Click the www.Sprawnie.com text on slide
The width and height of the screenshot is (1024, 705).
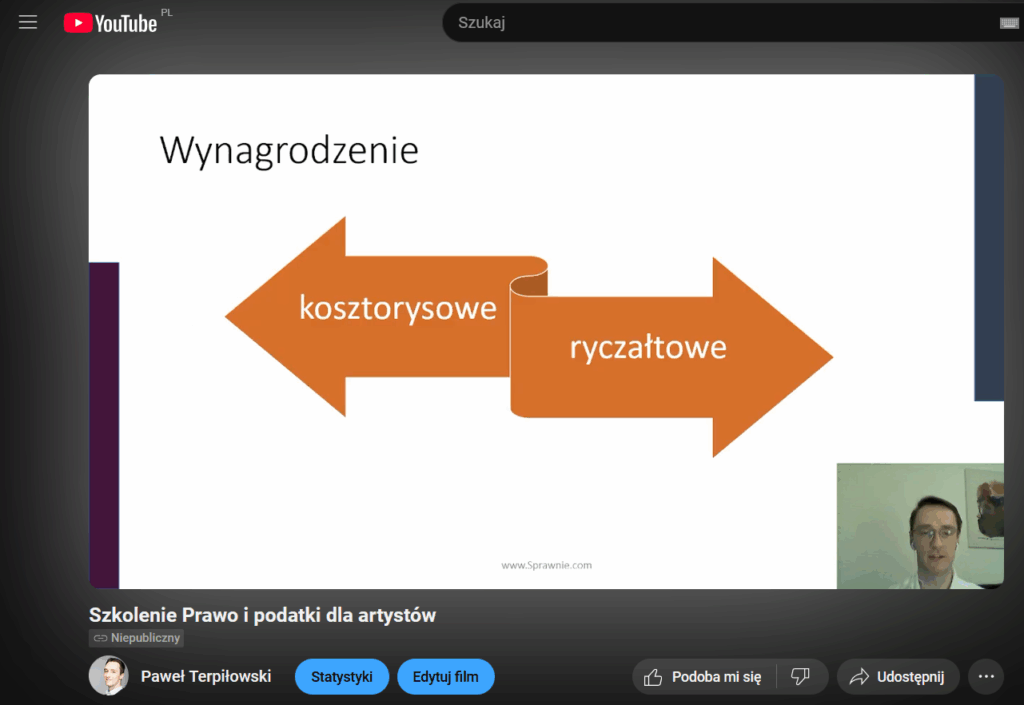point(546,565)
